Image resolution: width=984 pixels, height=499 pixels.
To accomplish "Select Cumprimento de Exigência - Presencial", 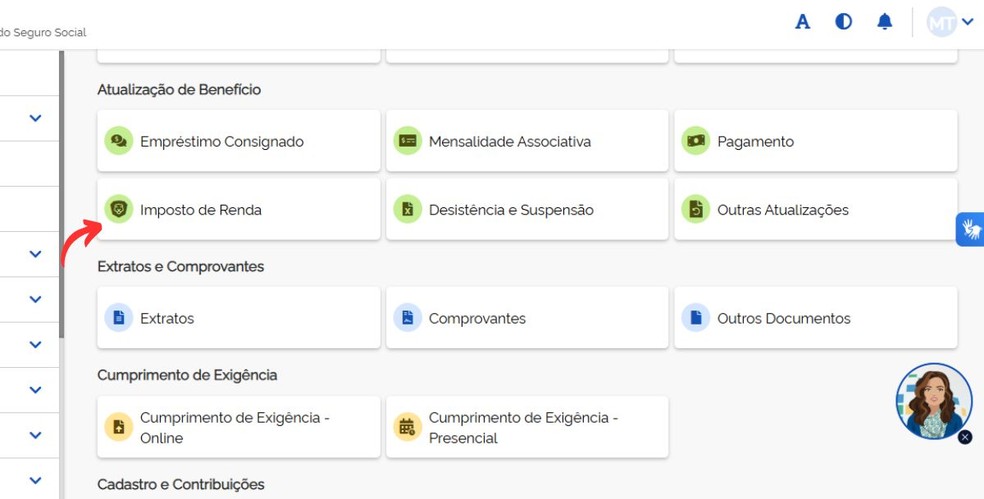I will (x=526, y=427).
